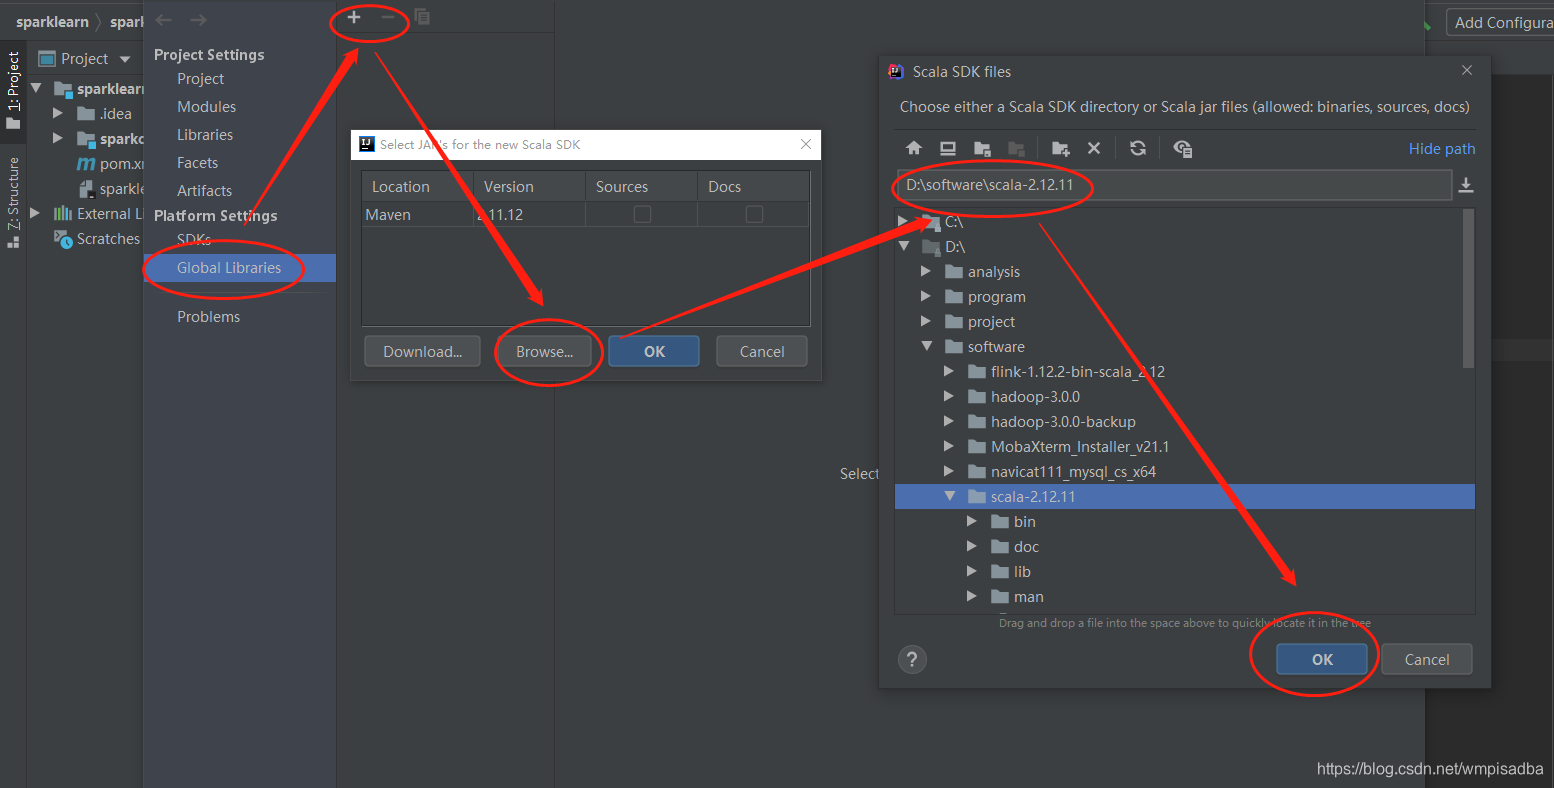This screenshot has height=788, width=1554.
Task: Expand the C:\ drive node
Action: click(x=903, y=221)
